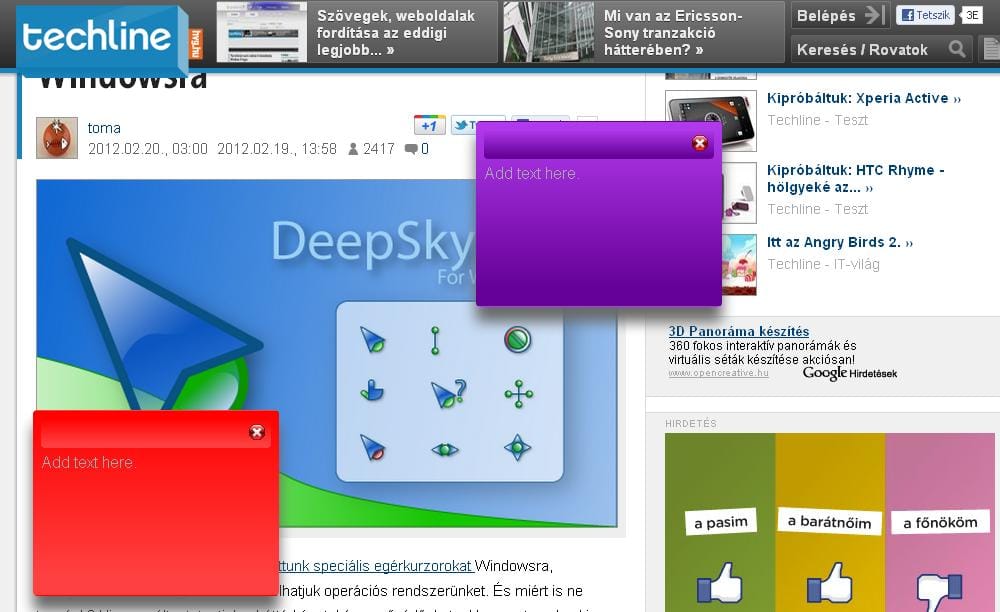
Task: Click Google Hirdetések label
Action: [x=849, y=374]
